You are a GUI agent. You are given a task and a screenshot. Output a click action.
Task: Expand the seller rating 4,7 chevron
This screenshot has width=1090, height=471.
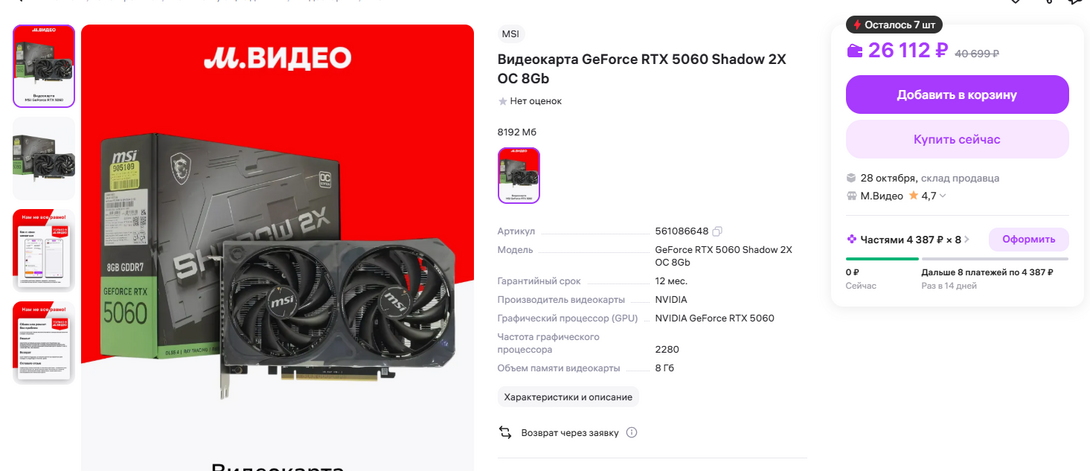tap(943, 196)
